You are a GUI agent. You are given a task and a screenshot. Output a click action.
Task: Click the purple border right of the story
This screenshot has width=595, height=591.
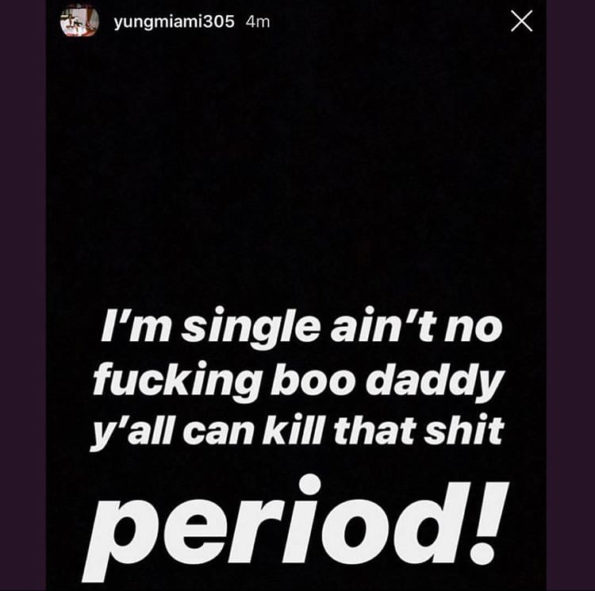pos(571,295)
